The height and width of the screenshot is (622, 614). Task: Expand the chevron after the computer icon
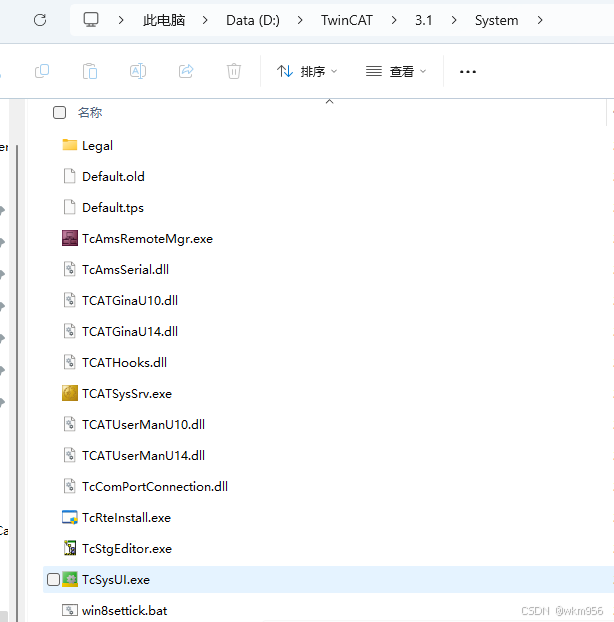[x=121, y=20]
